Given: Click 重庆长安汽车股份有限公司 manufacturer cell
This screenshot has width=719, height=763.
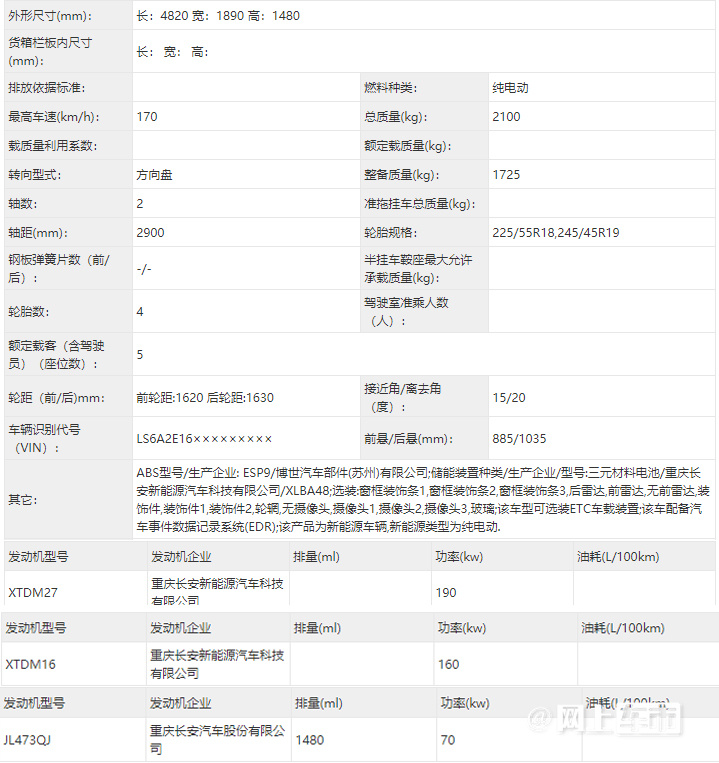Looking at the screenshot, I should pyautogui.click(x=217, y=740).
